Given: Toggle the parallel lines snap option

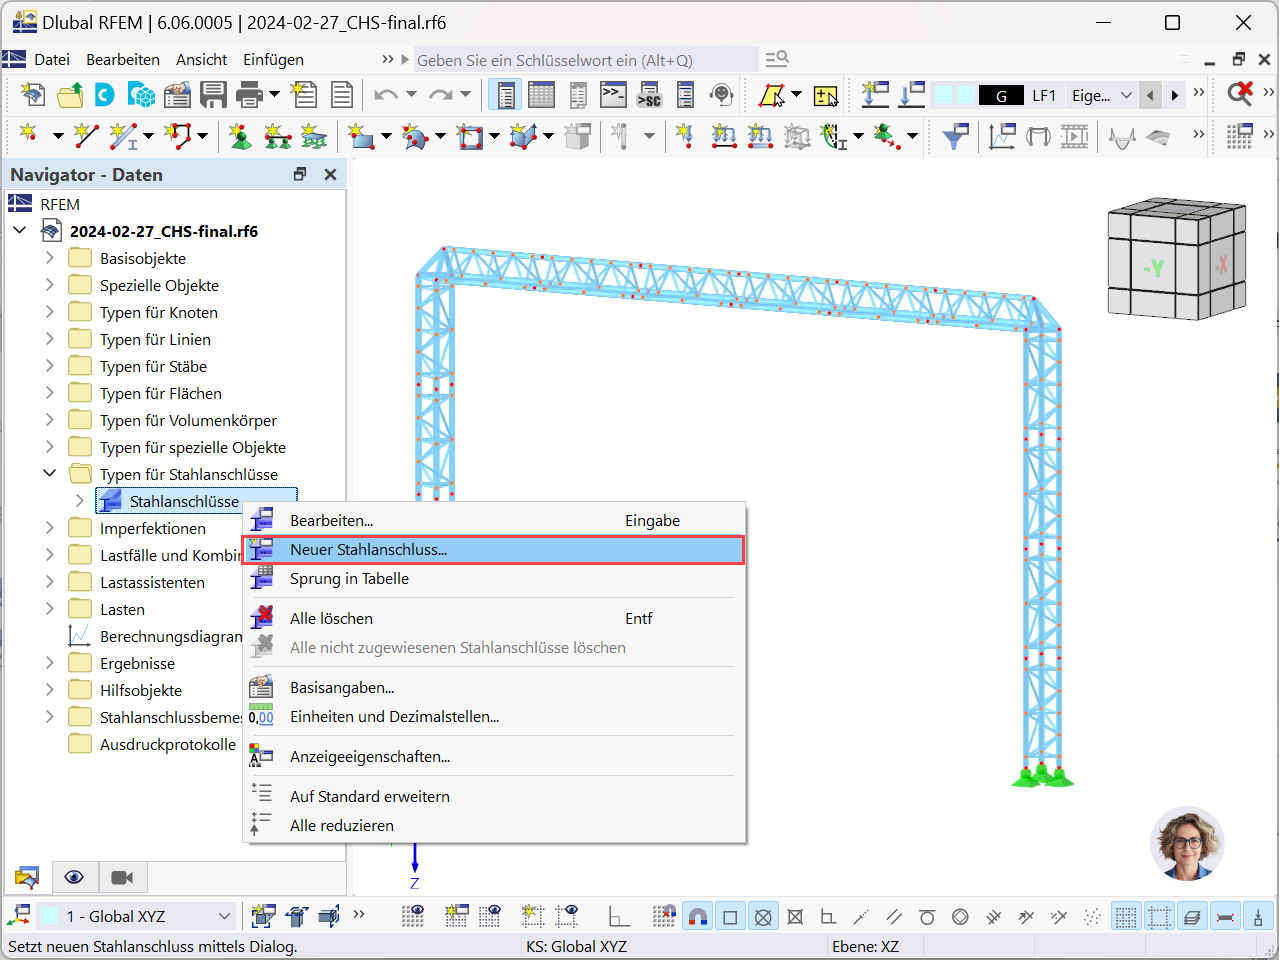Looking at the screenshot, I should click(x=894, y=916).
